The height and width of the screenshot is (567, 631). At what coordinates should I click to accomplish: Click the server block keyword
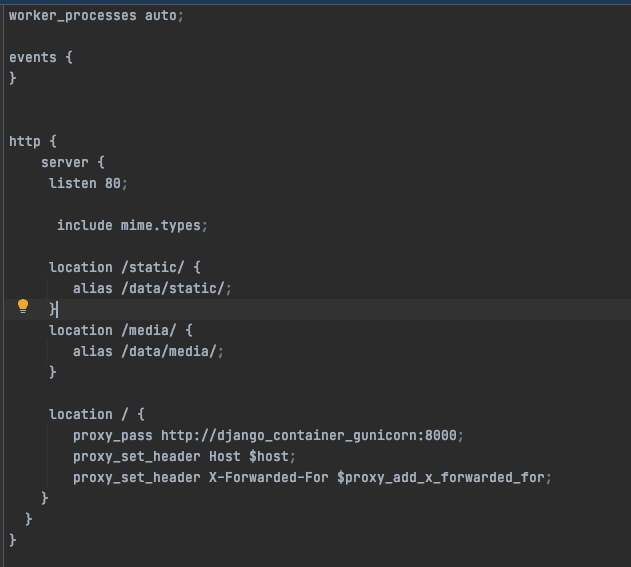click(x=65, y=162)
